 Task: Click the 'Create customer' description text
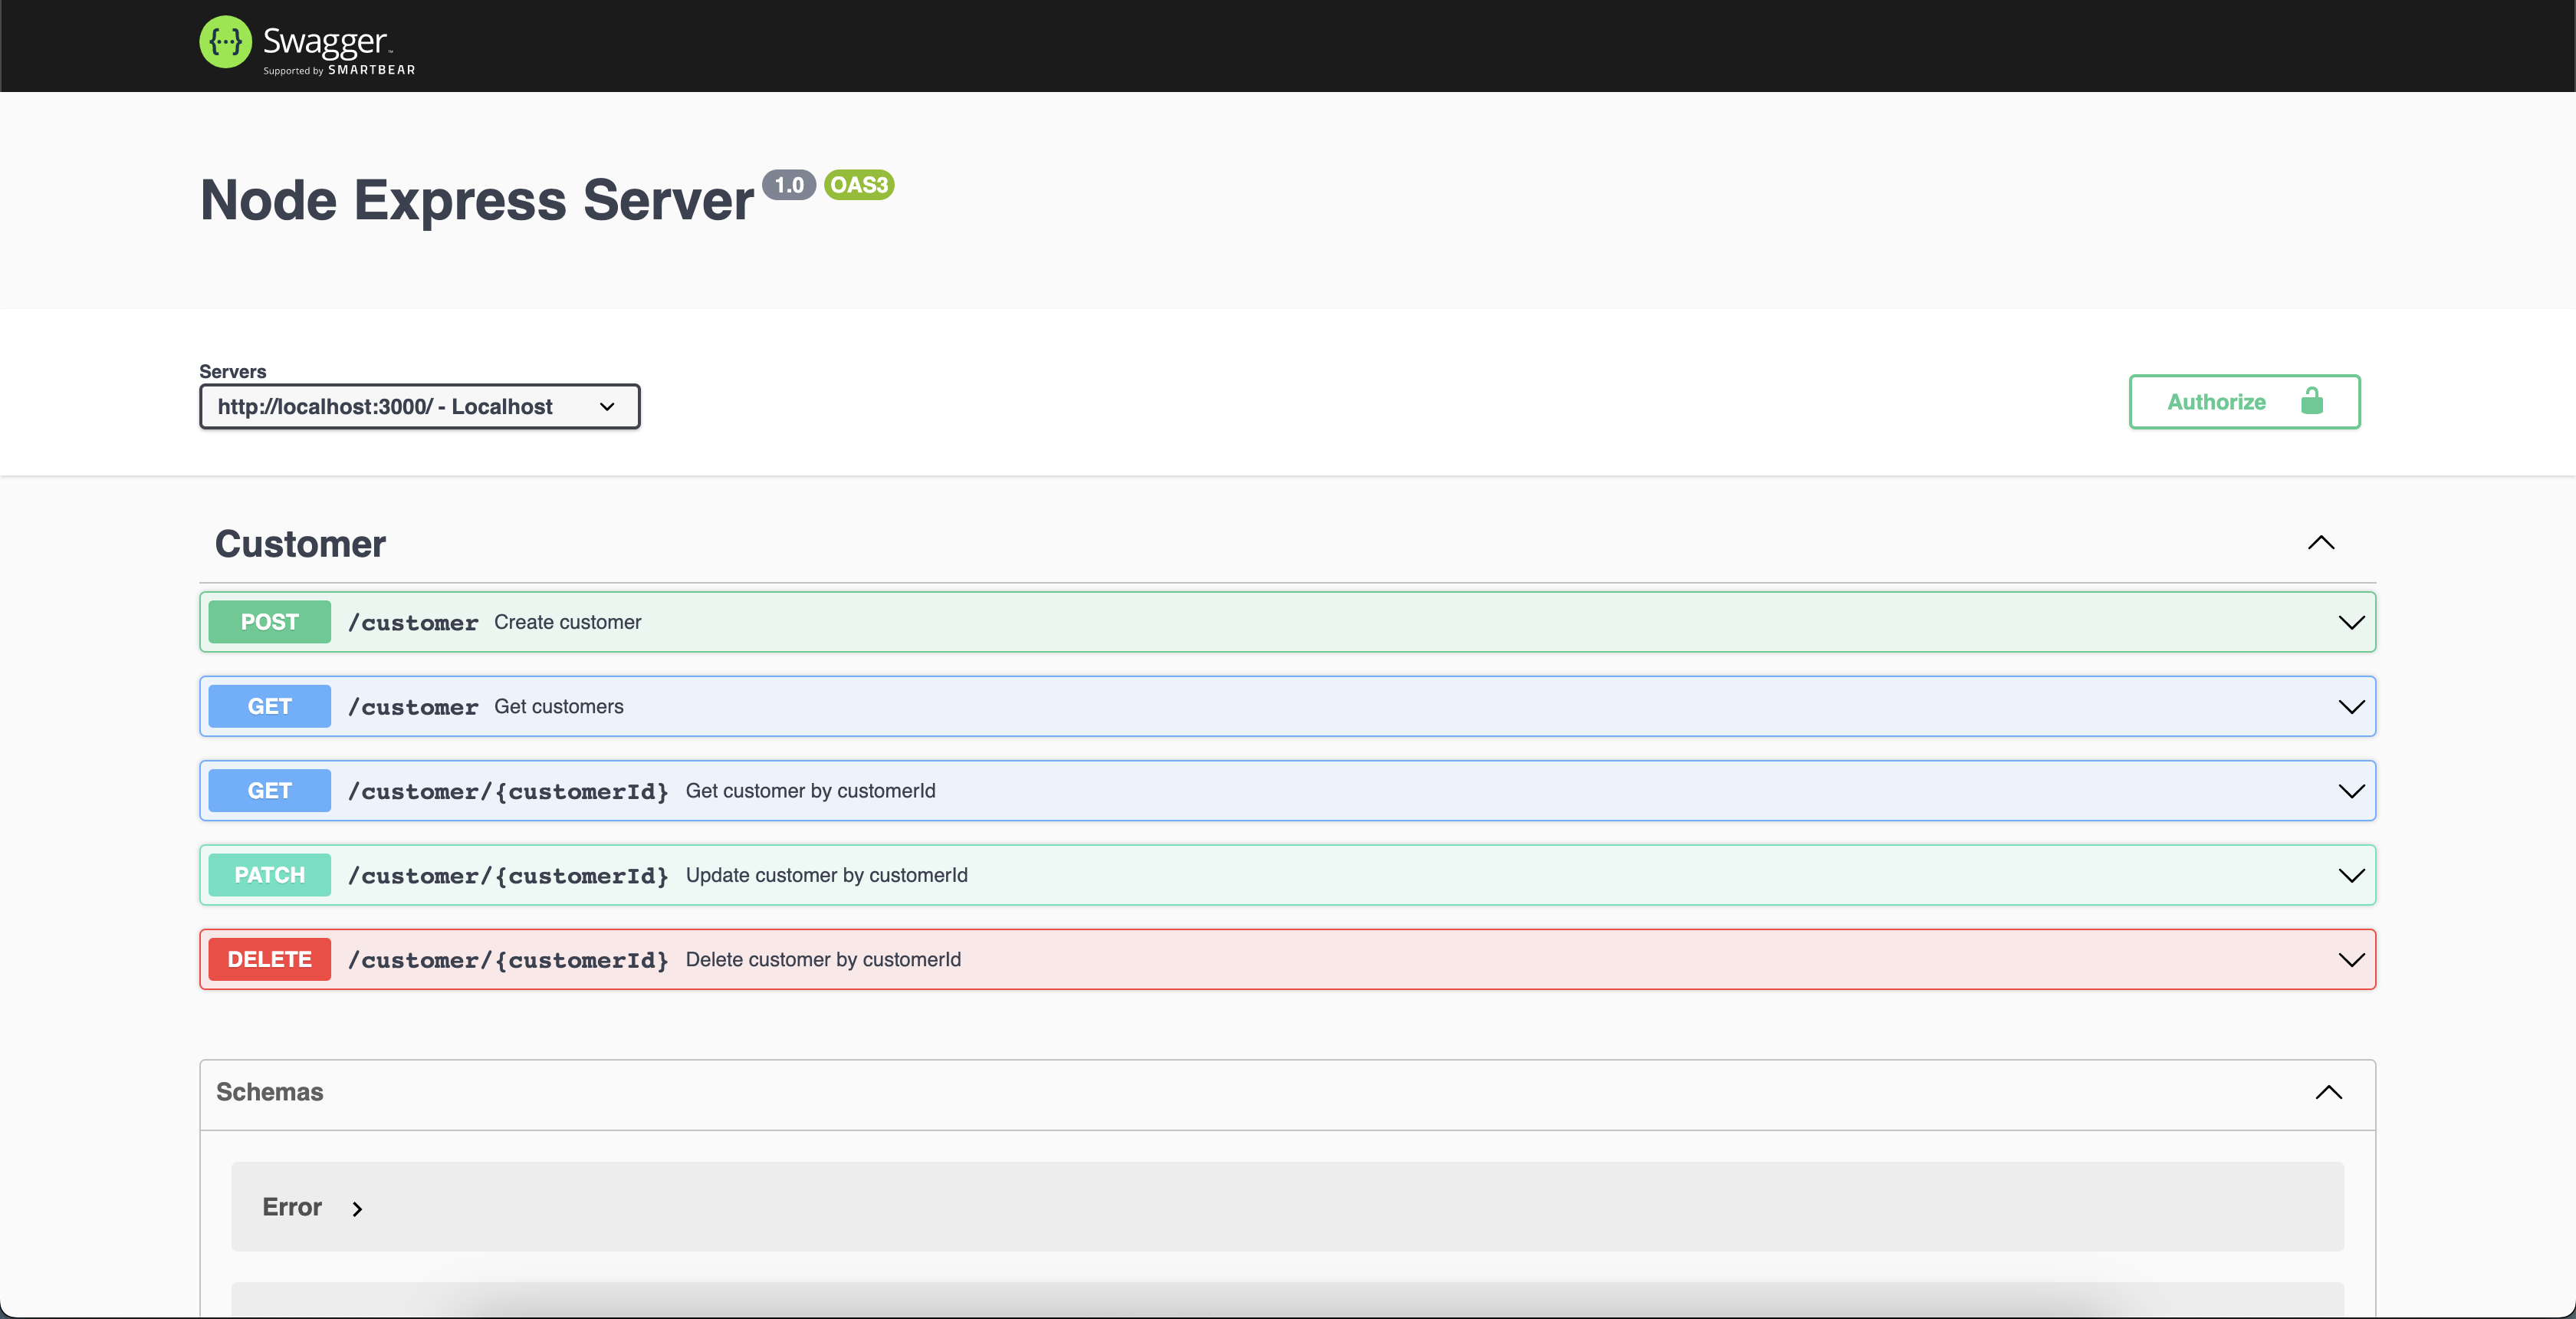568,622
